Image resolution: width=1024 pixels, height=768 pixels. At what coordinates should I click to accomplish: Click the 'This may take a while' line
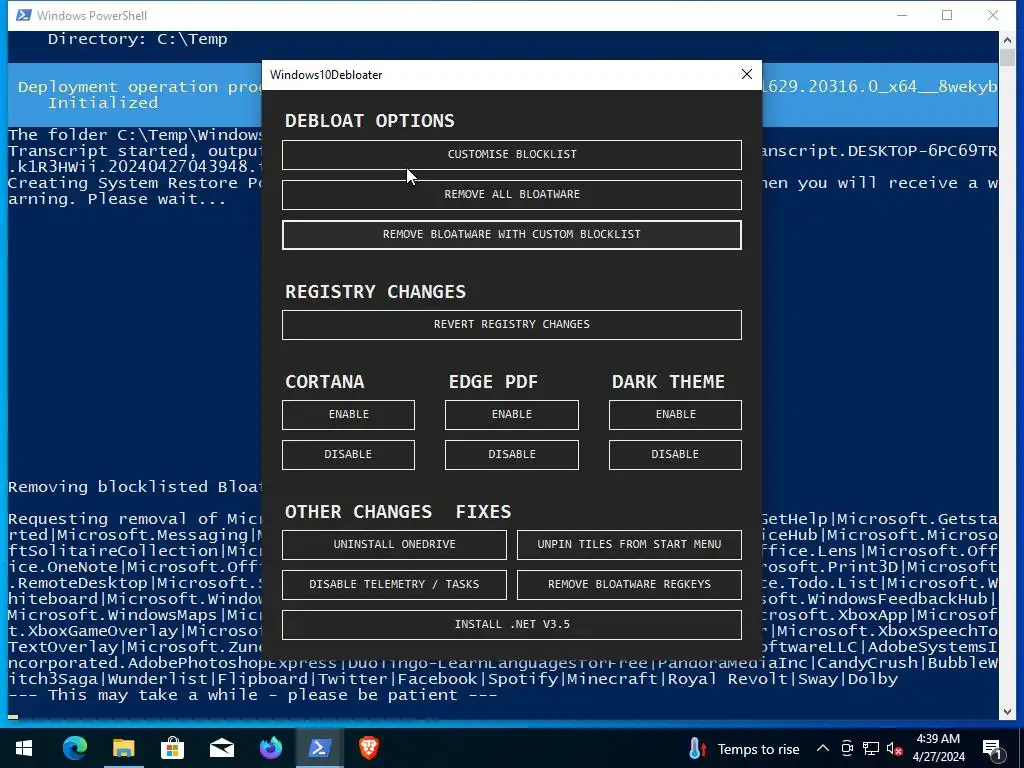click(x=252, y=695)
